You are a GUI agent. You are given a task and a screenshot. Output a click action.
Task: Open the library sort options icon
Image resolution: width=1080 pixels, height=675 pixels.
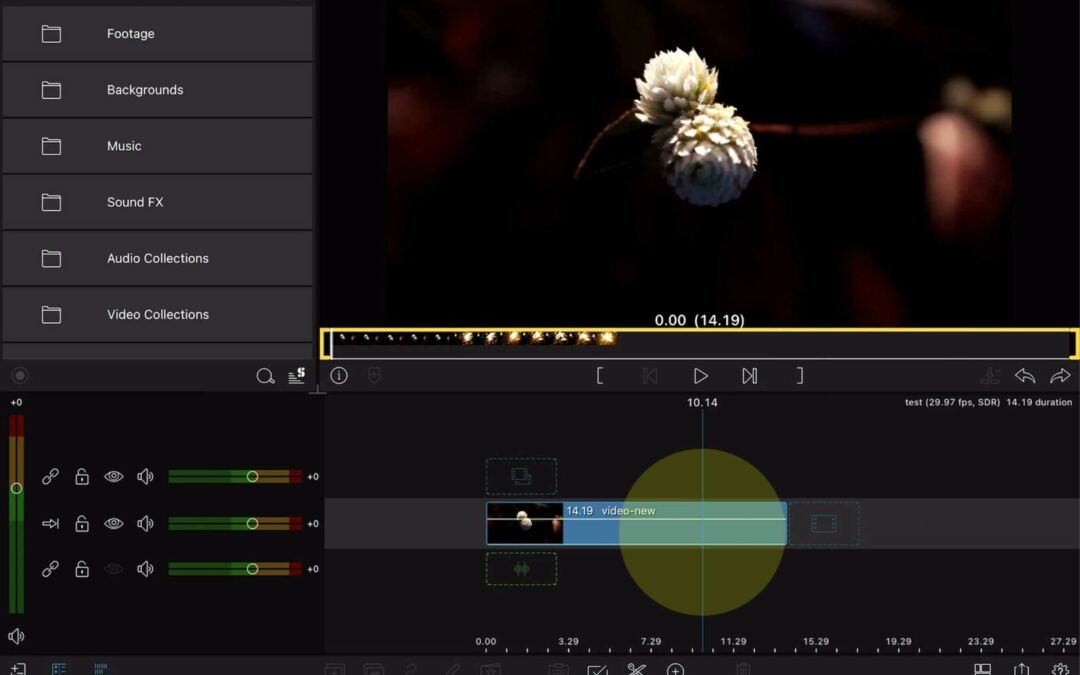[296, 376]
